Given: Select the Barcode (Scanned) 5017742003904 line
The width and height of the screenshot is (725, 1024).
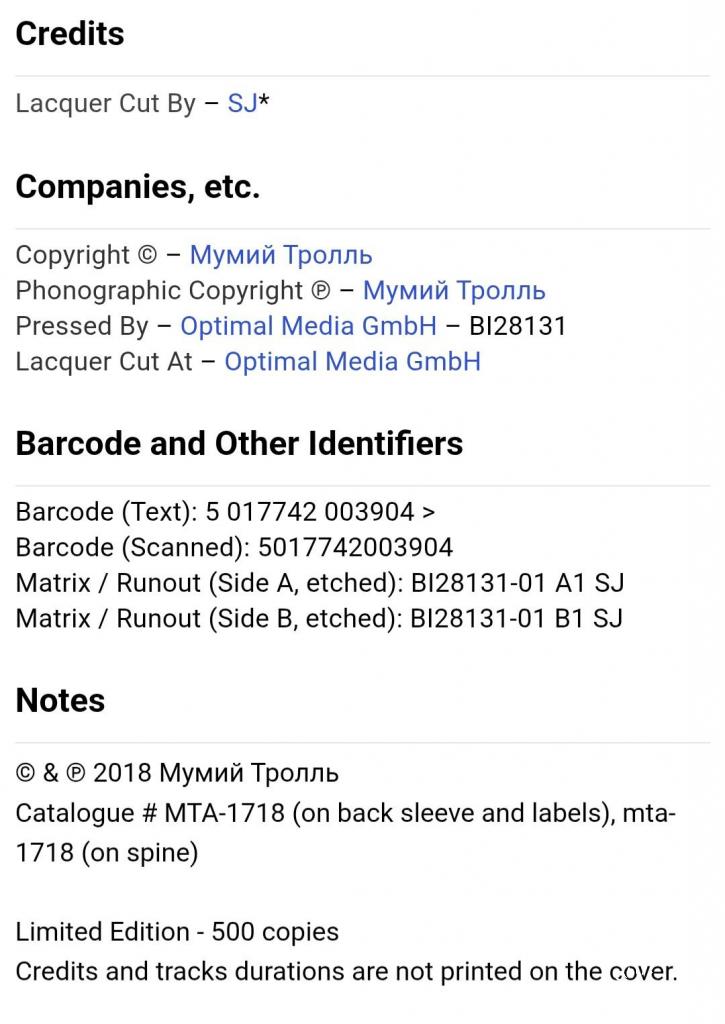Looking at the screenshot, I should 234,547.
